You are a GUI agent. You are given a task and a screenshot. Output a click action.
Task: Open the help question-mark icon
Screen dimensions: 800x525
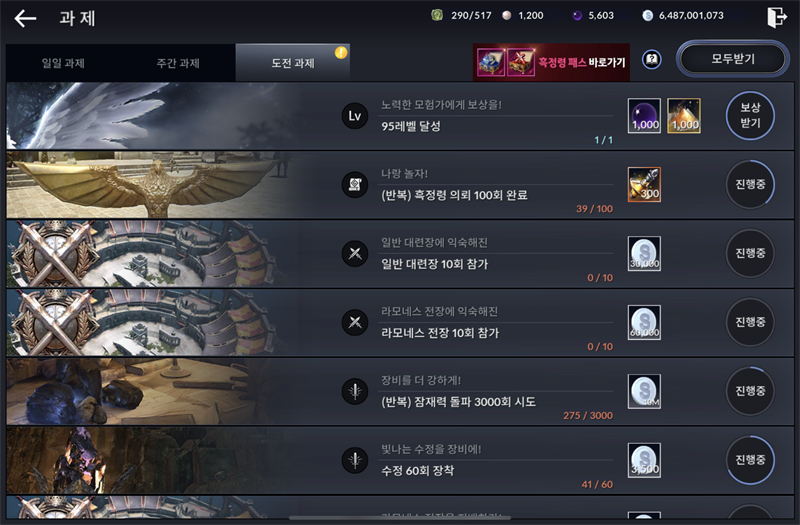point(652,60)
